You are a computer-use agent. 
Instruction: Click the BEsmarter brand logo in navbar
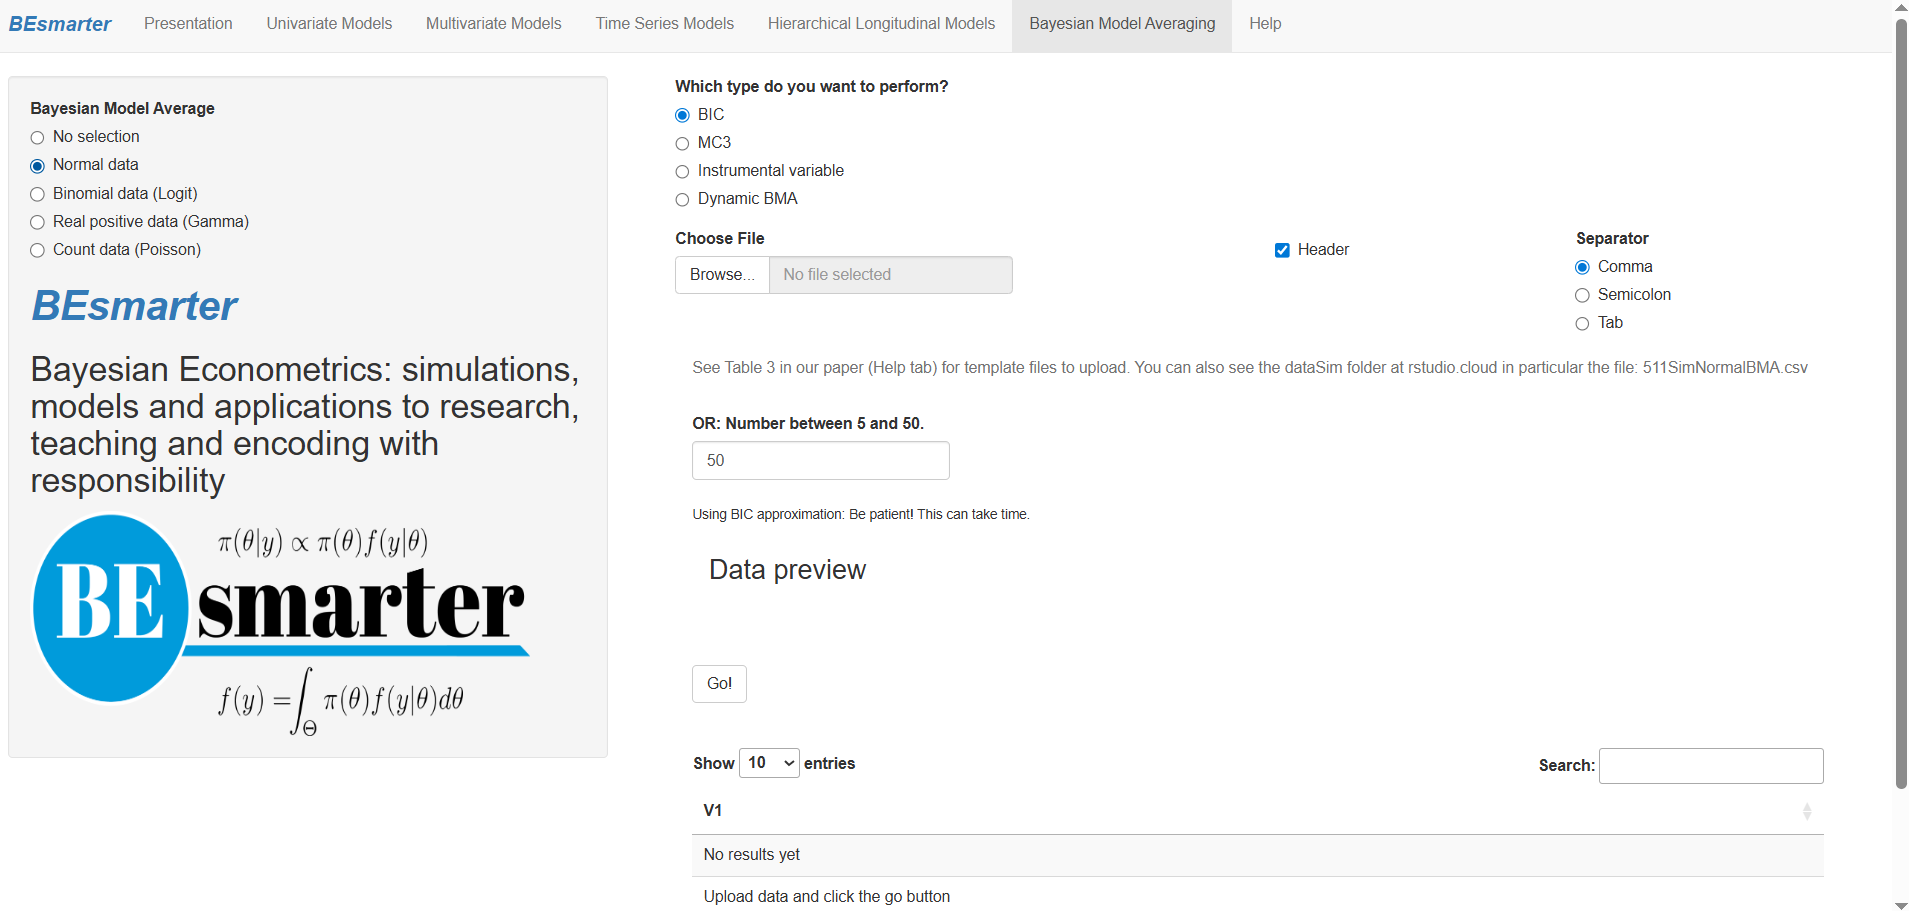pyautogui.click(x=60, y=24)
